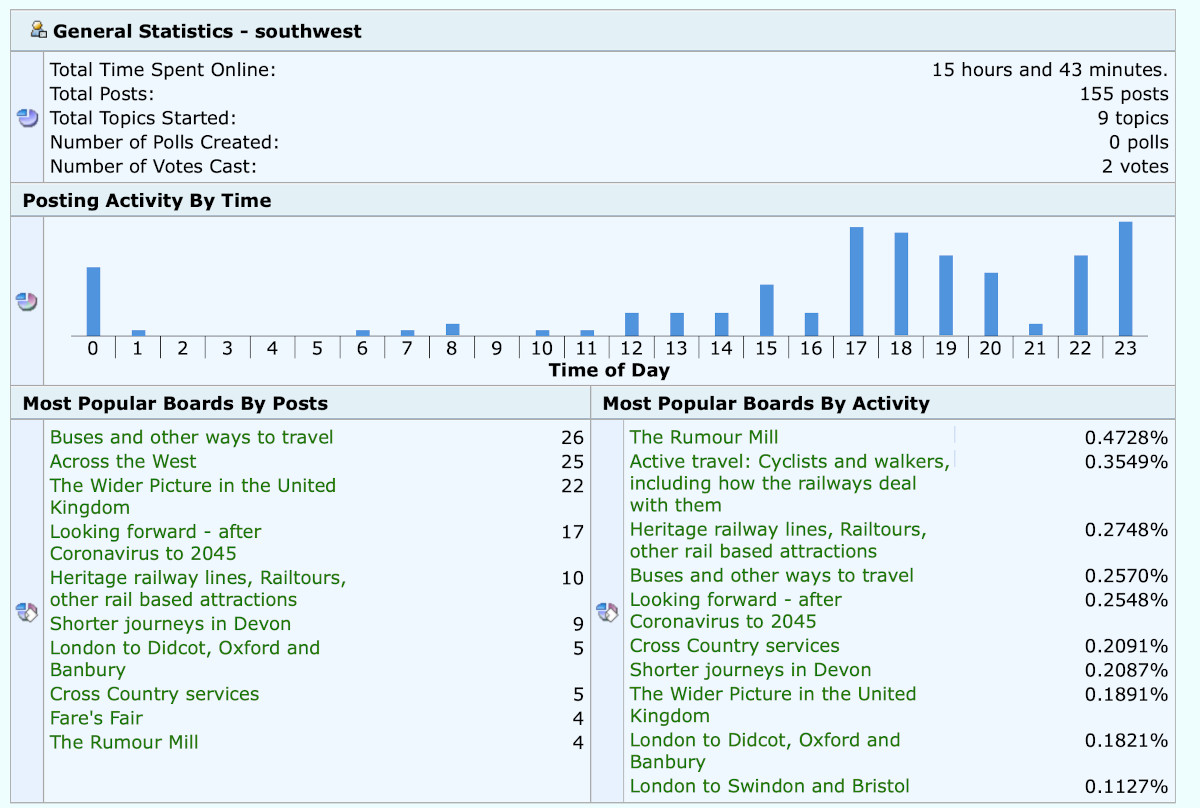
Task: Click the user icon beside General Statistics title
Action: (x=39, y=30)
